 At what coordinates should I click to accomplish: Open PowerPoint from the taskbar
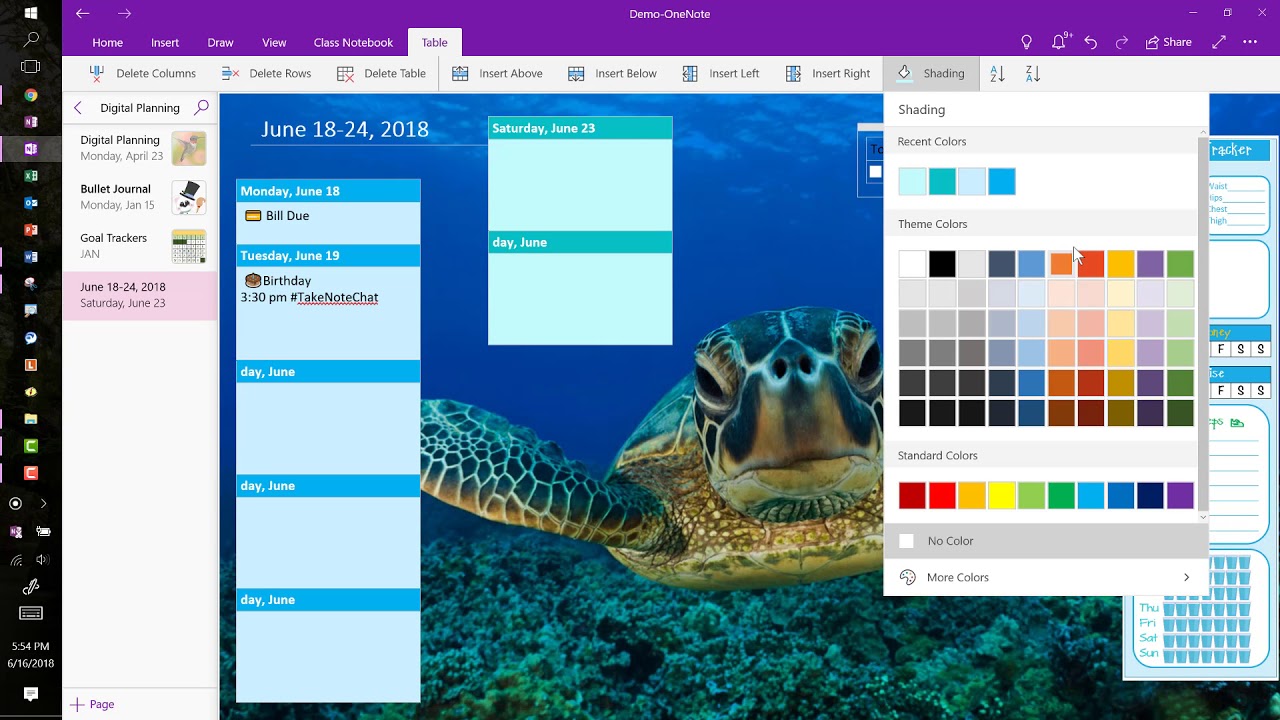tap(31, 230)
